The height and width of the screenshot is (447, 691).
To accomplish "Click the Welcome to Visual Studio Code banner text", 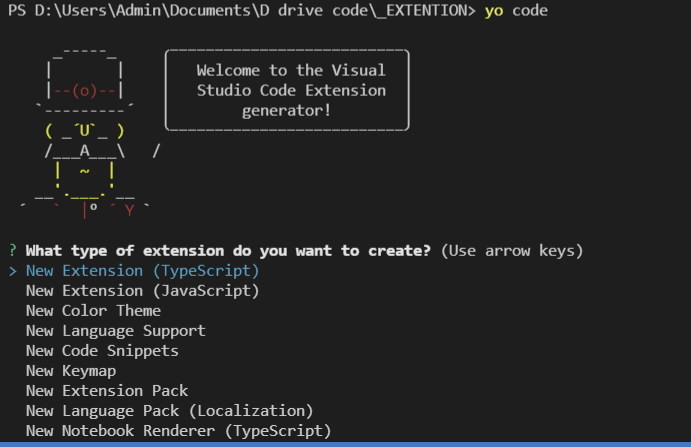I will point(291,90).
